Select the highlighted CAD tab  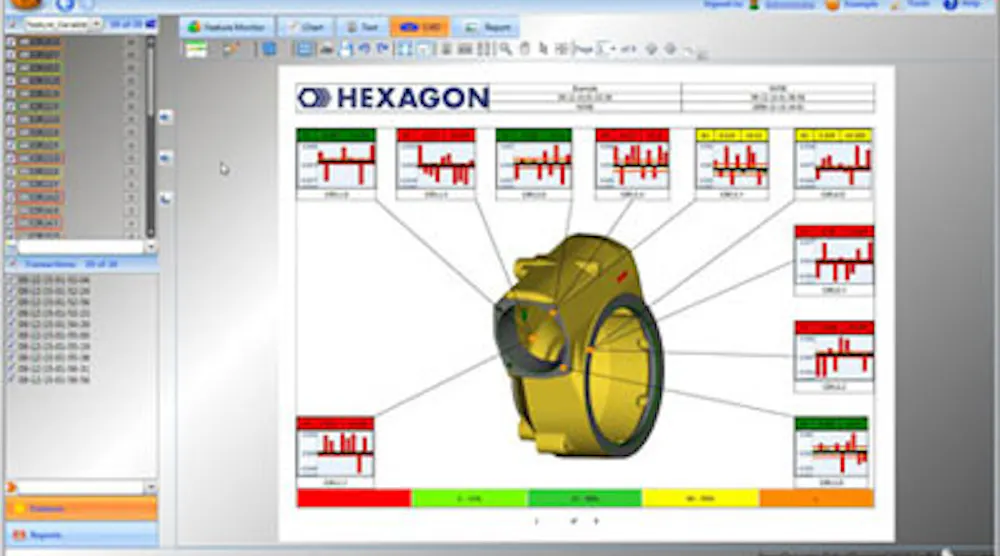(x=420, y=27)
